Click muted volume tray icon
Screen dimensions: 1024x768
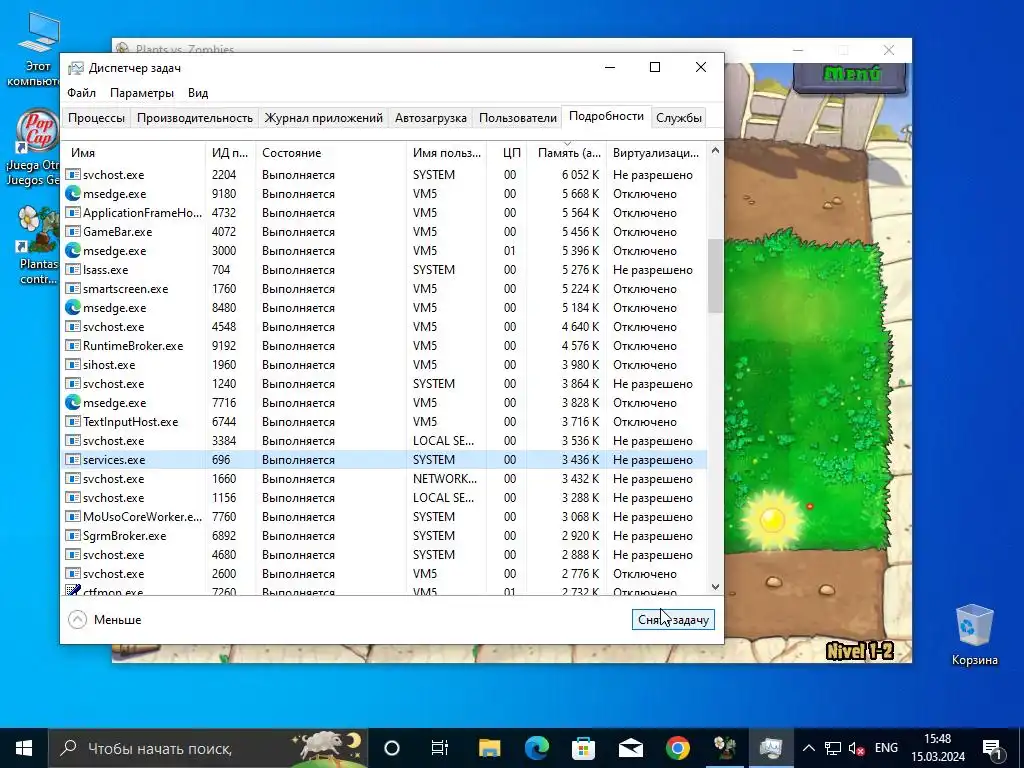point(856,748)
